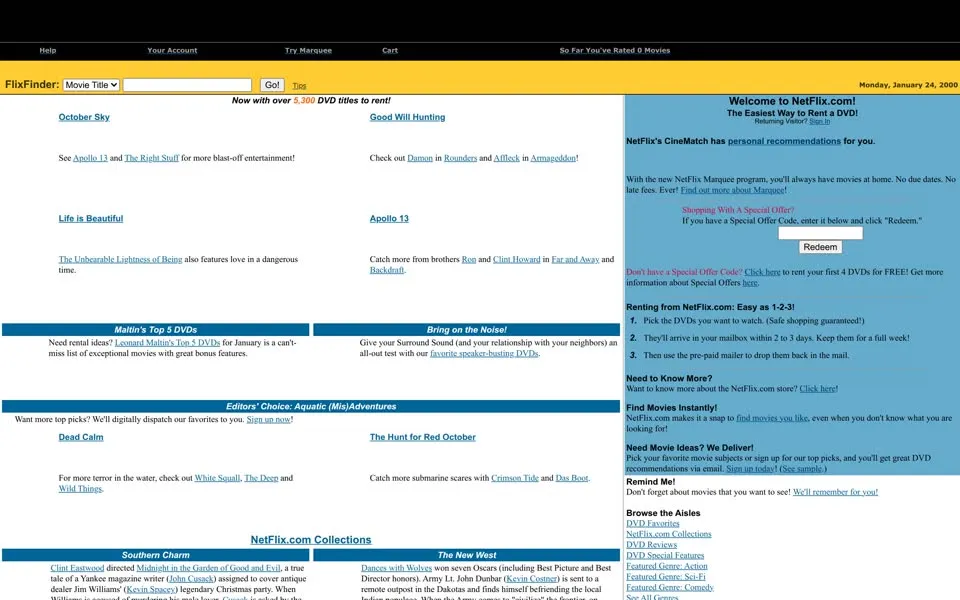Image resolution: width=960 pixels, height=600 pixels.
Task: Open the Armageddon link
Action: [x=553, y=158]
